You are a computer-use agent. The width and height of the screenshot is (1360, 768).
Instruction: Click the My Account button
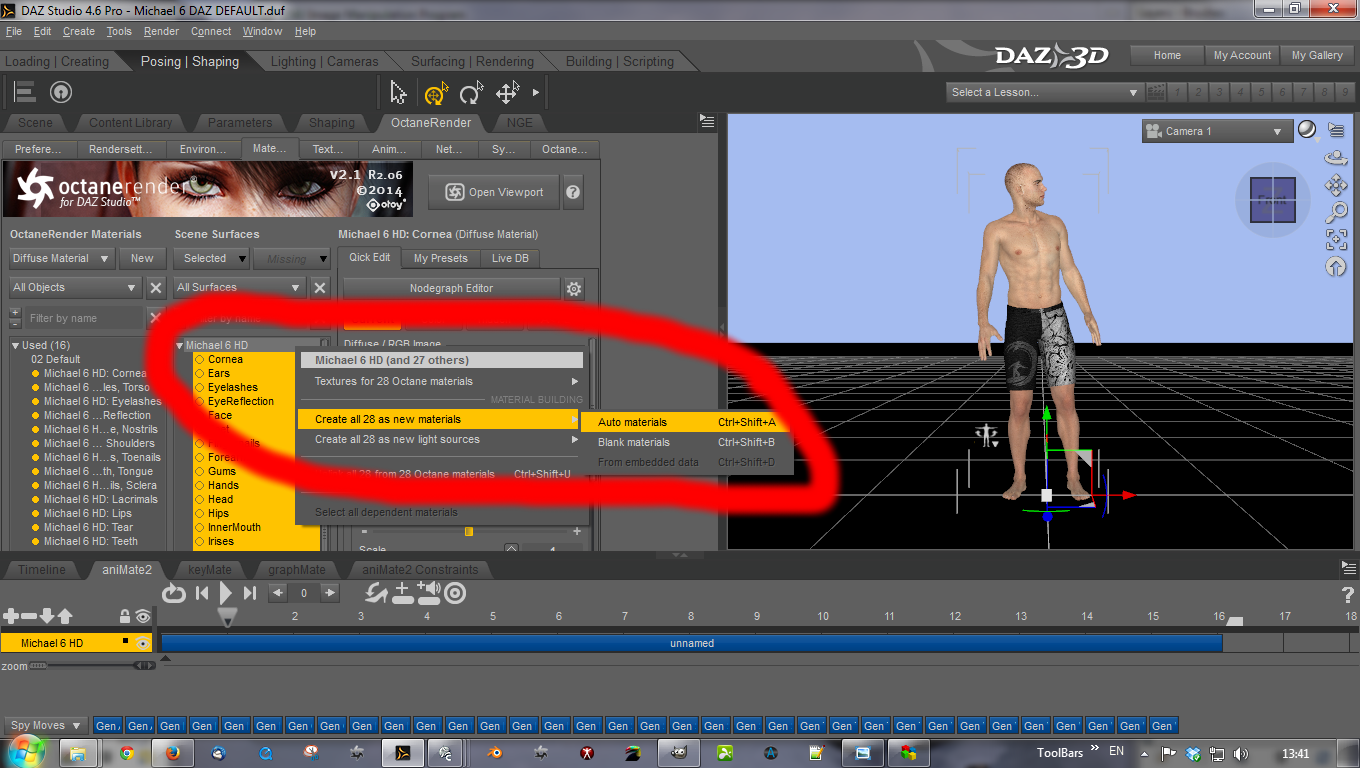pyautogui.click(x=1242, y=56)
